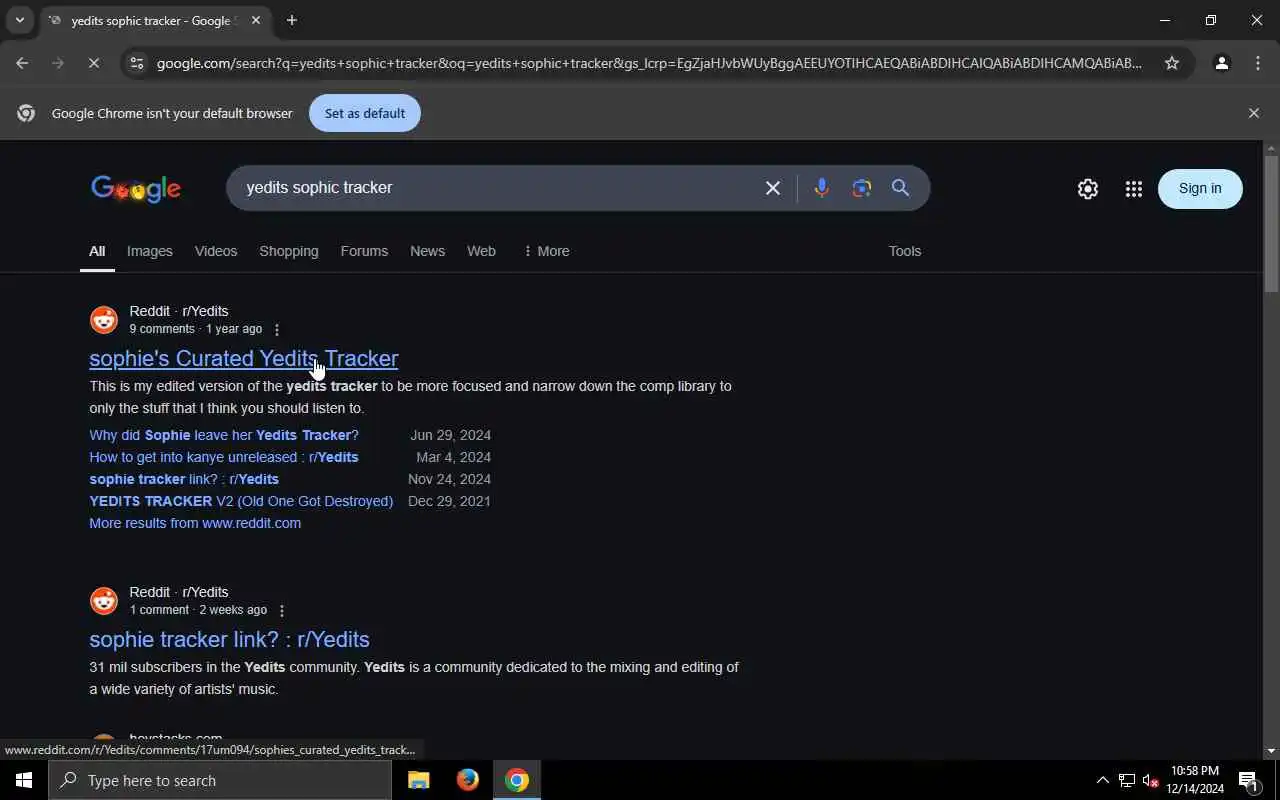Switch to the Videos tab
1280x800 pixels.
tap(216, 251)
